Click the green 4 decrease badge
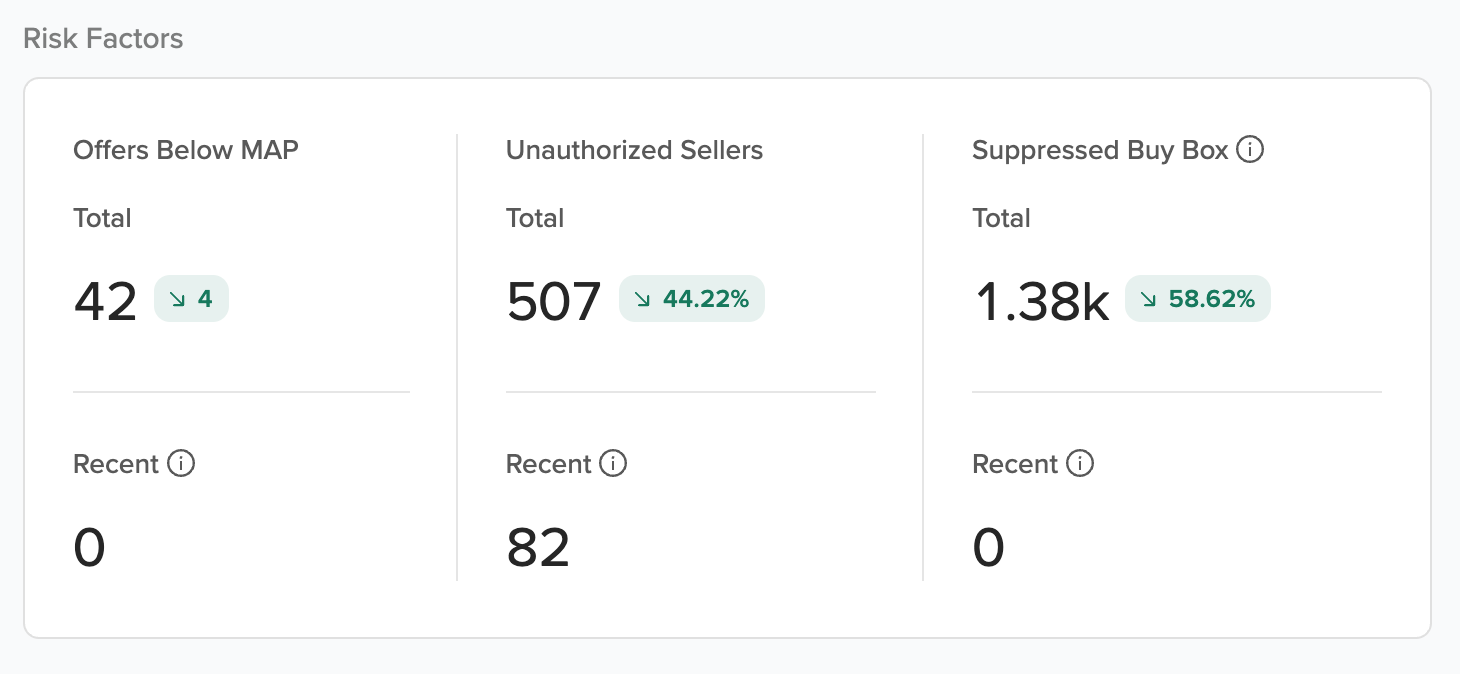The image size is (1460, 674). [x=191, y=299]
